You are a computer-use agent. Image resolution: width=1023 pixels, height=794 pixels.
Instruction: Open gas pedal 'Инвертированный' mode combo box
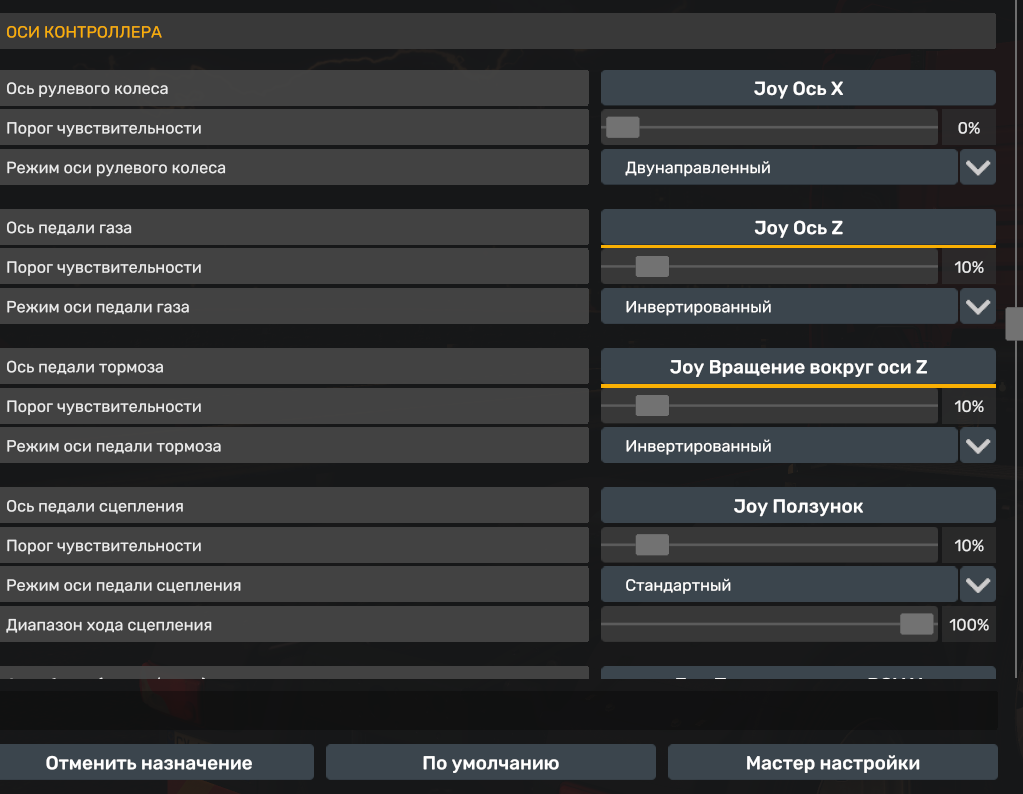778,307
